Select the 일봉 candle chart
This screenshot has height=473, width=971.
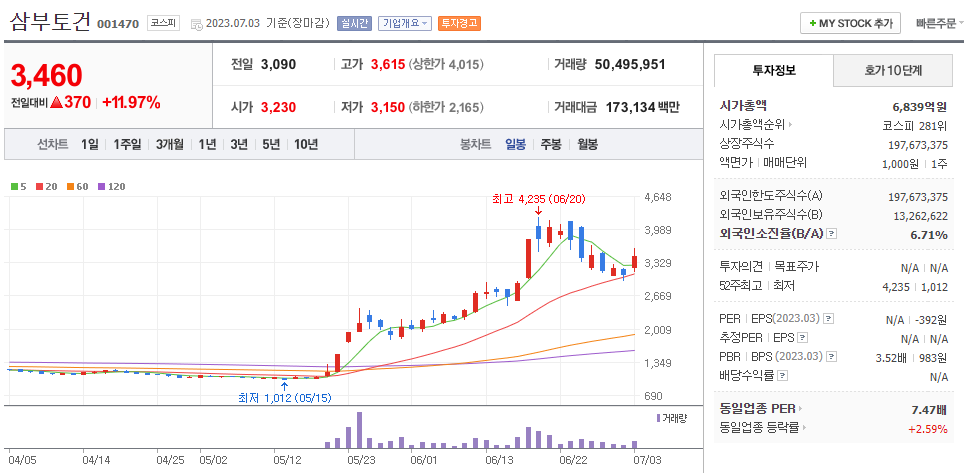coord(515,144)
